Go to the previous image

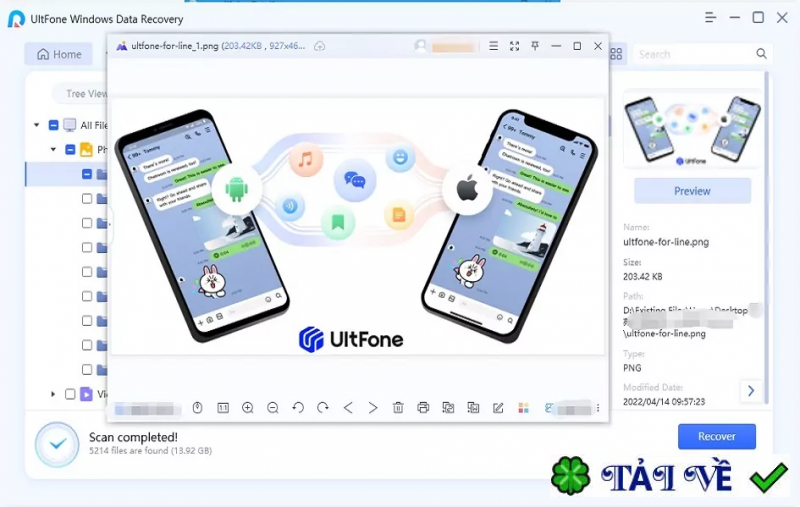tap(348, 408)
